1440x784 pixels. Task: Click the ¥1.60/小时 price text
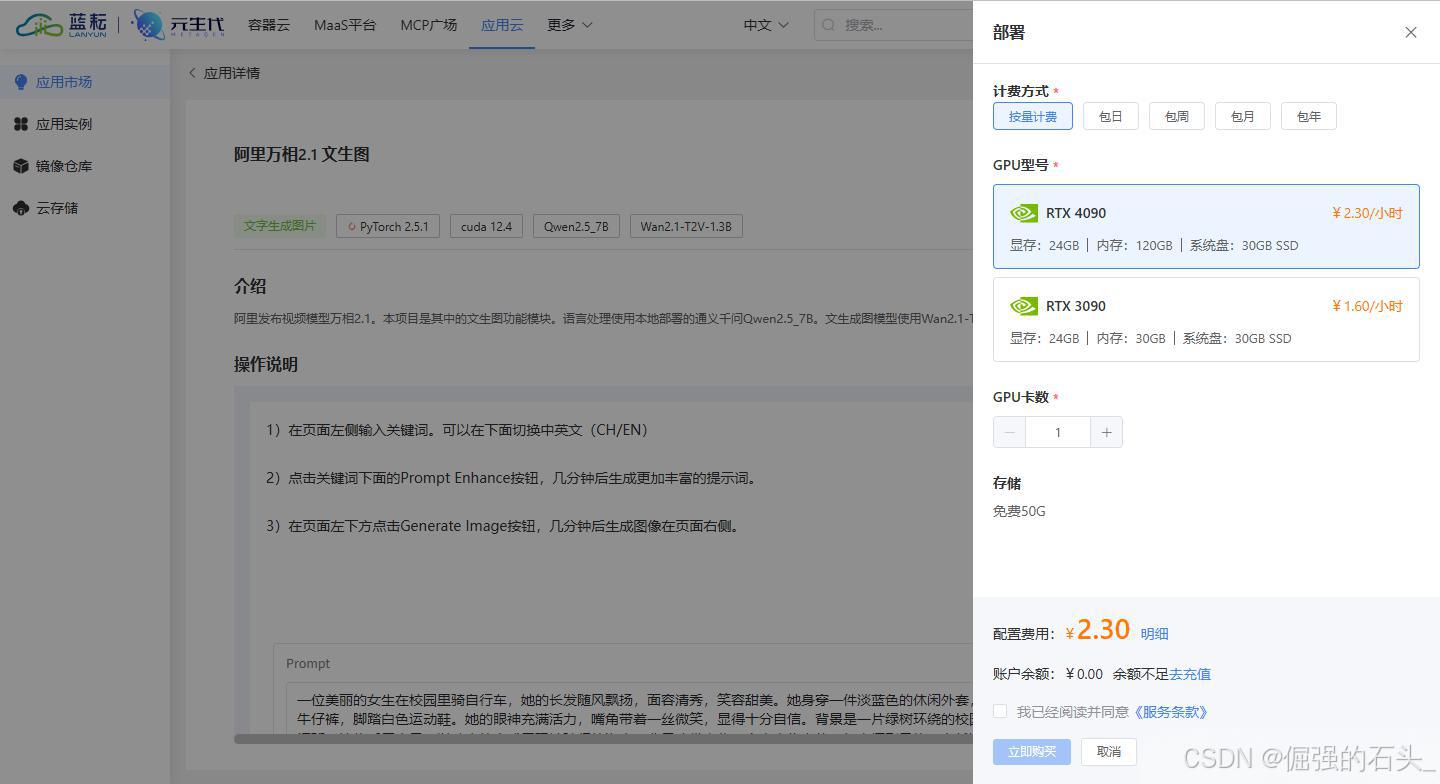1367,306
